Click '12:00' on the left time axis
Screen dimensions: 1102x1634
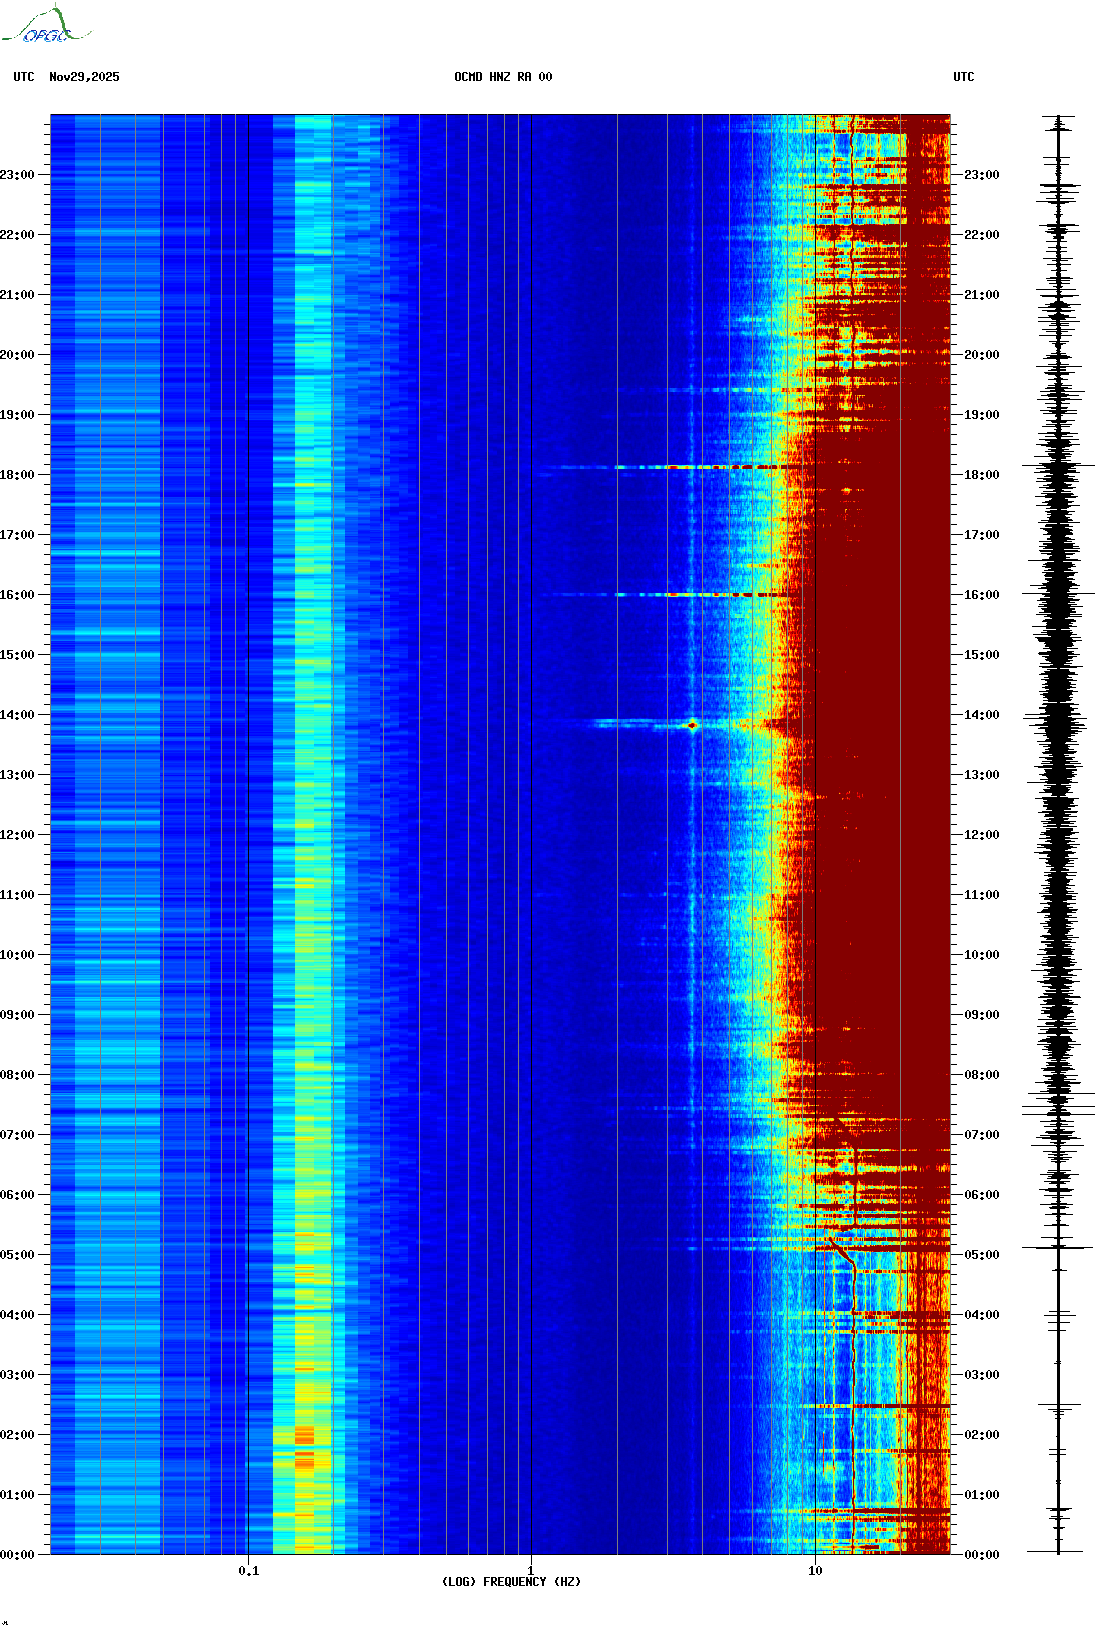(x=17, y=835)
